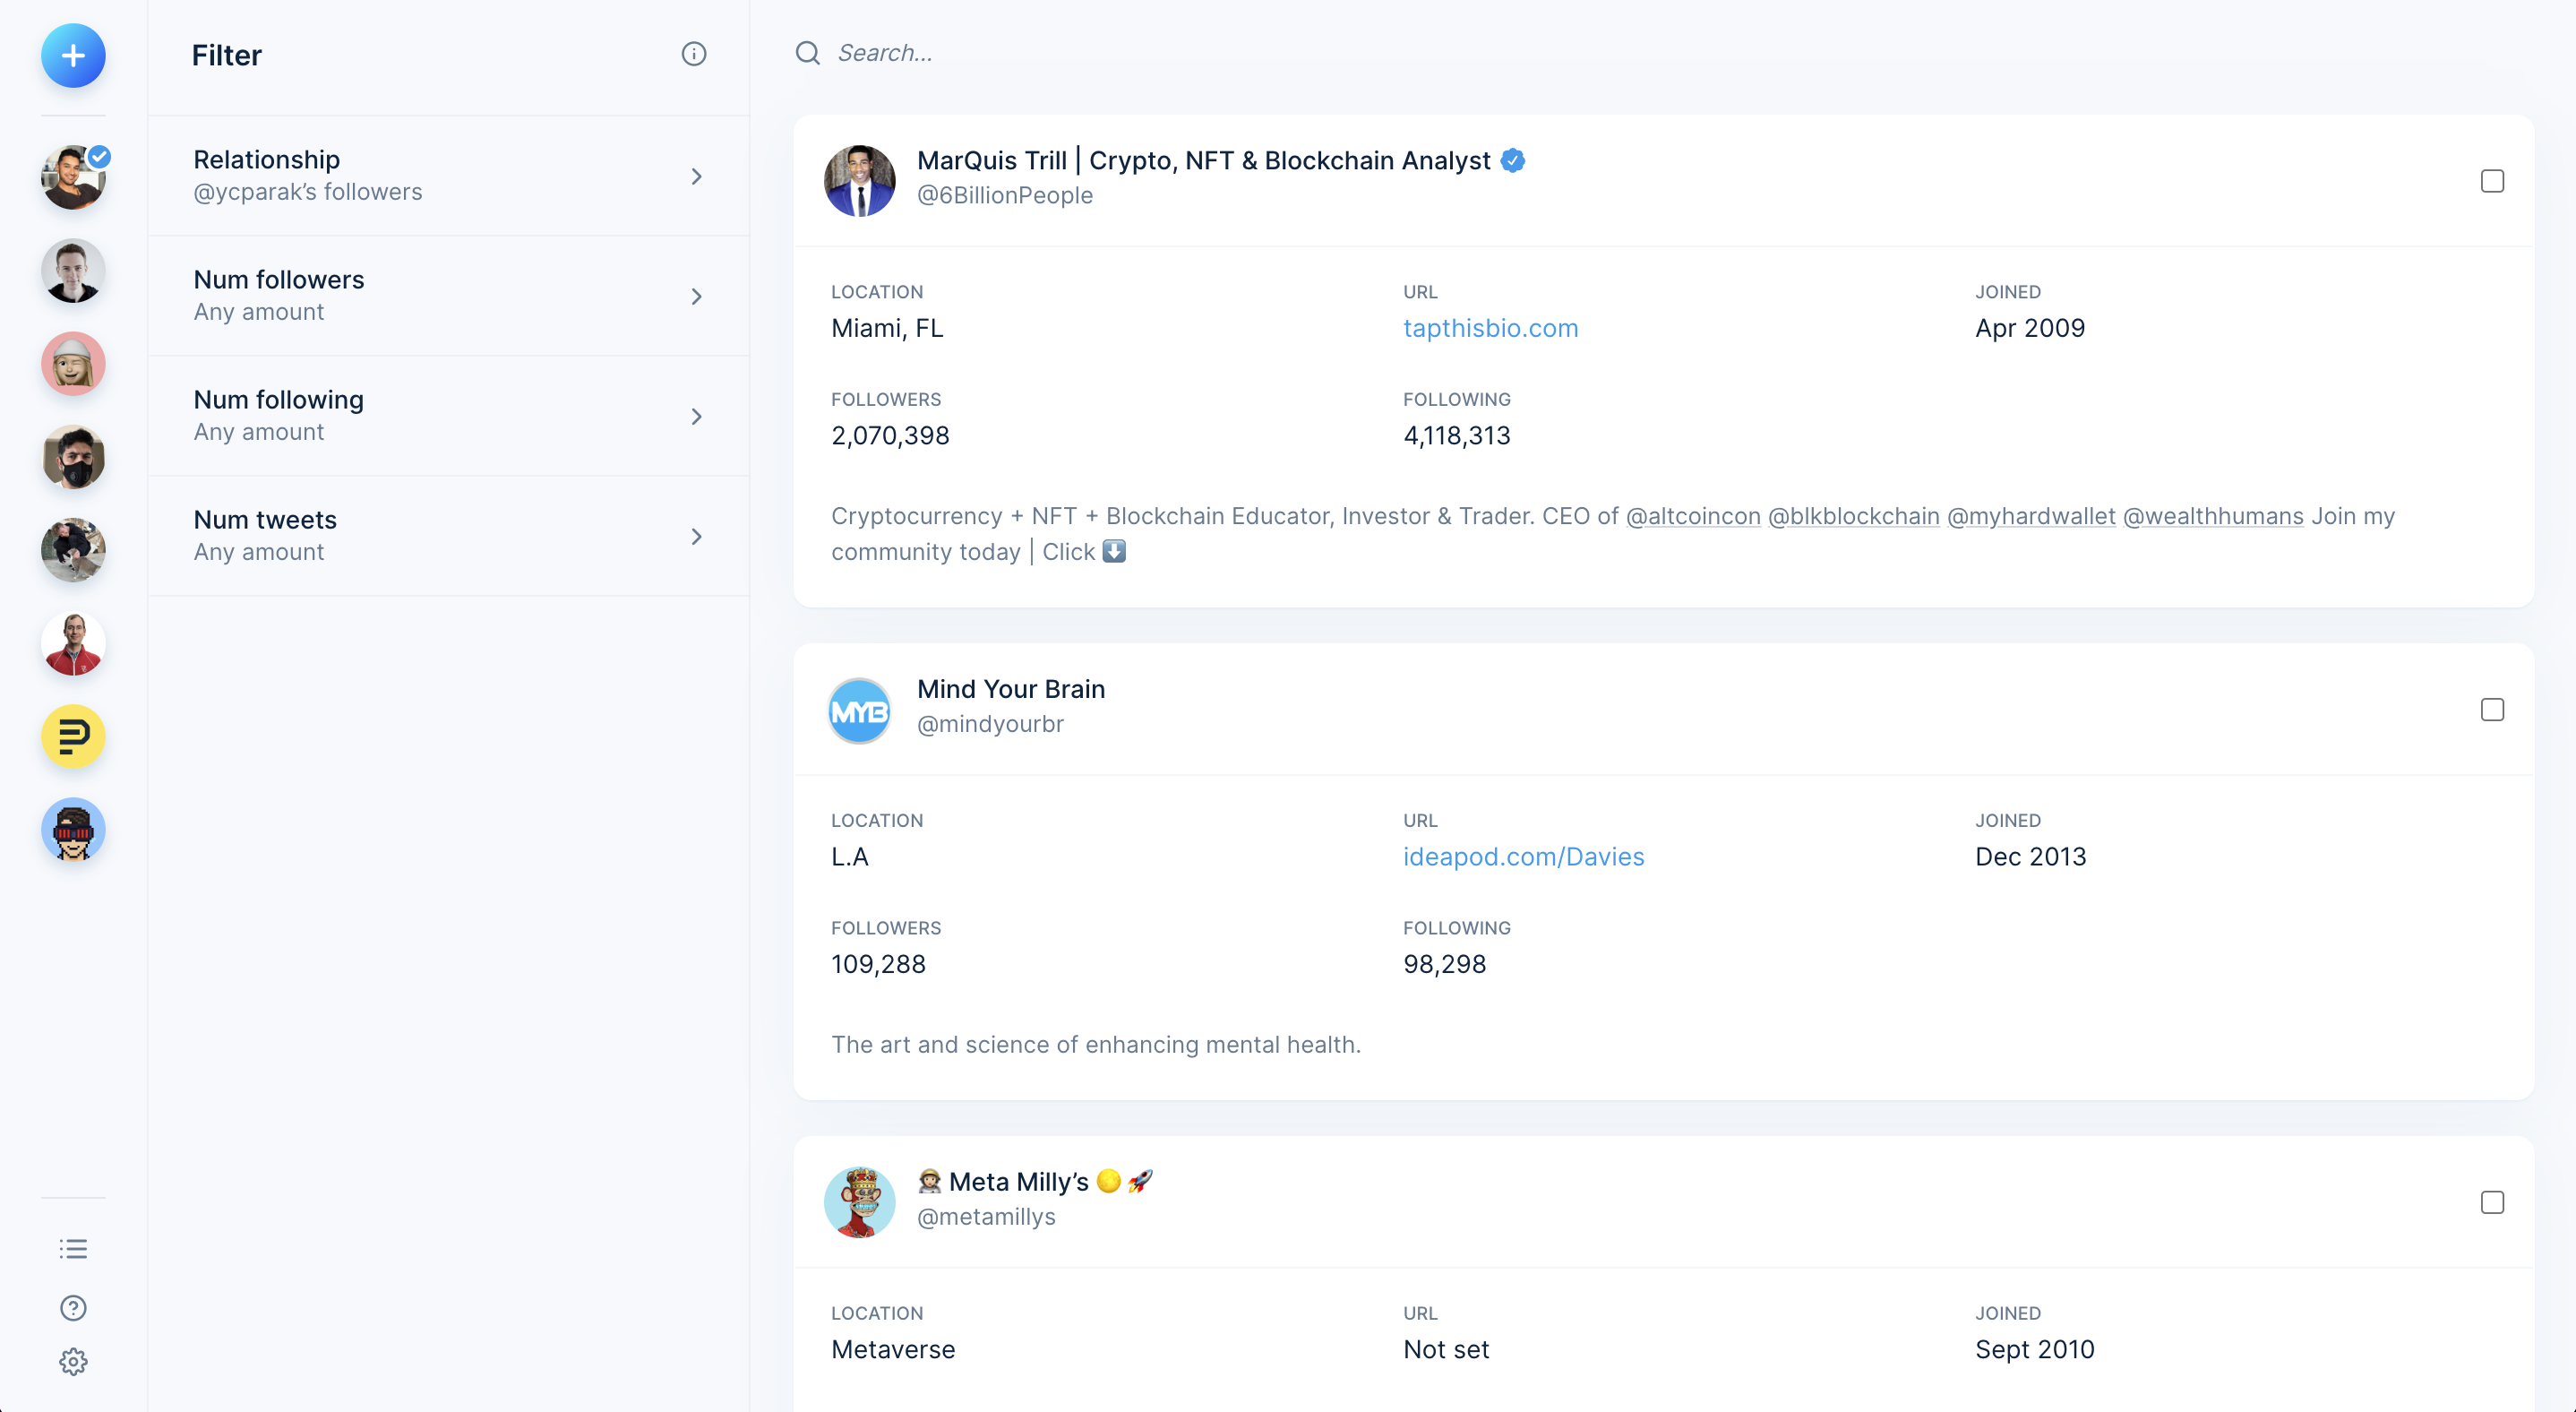Open the help question mark icon
The width and height of the screenshot is (2576, 1412).
pos(73,1307)
